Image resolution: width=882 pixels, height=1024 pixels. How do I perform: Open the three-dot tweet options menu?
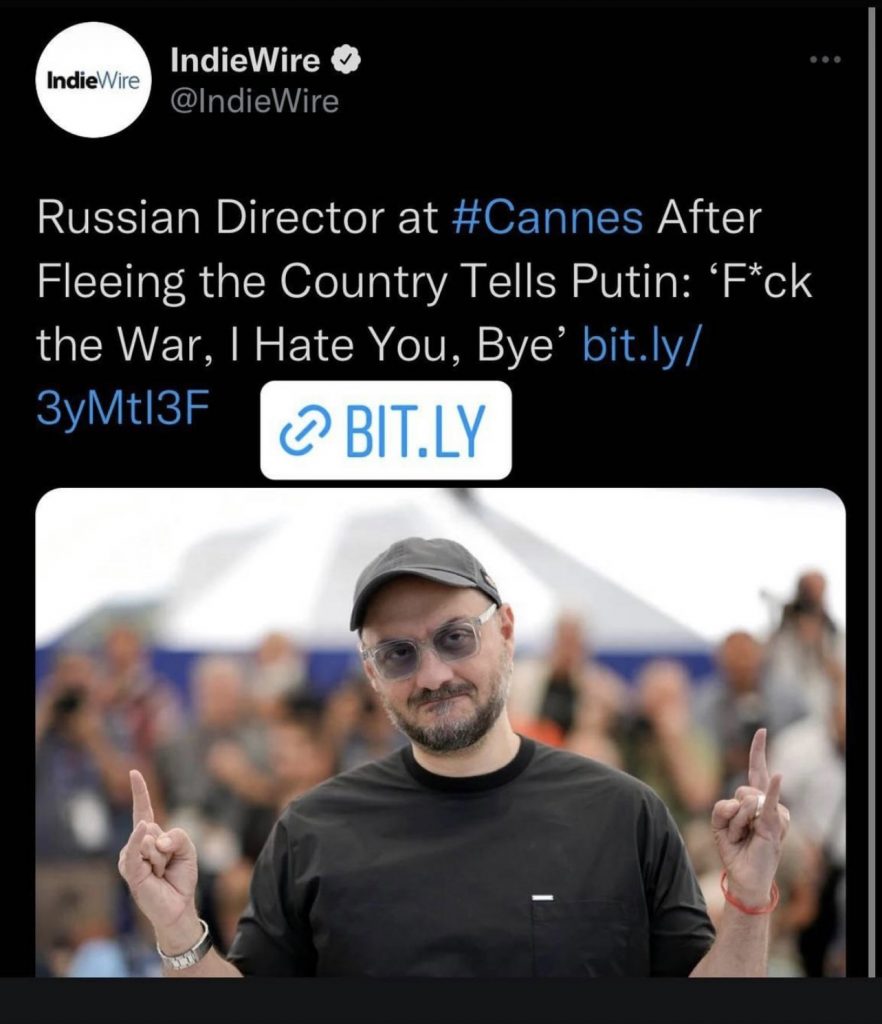(825, 60)
